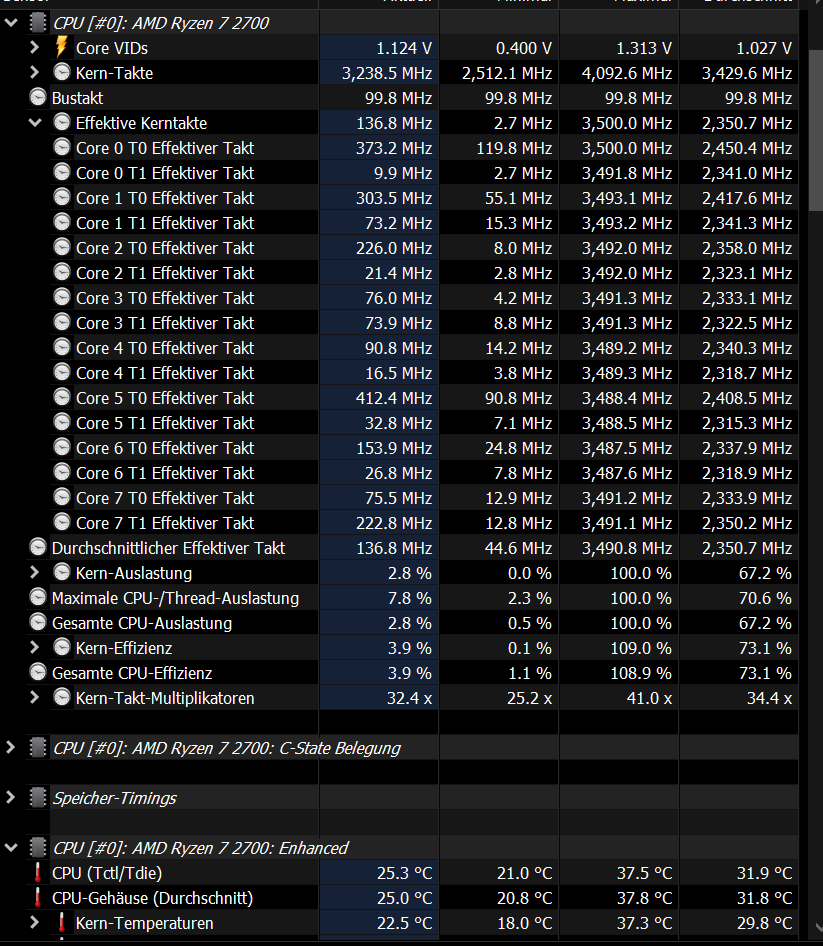This screenshot has width=823, height=946.
Task: Click the average value 70.6 %
Action: (x=766, y=598)
